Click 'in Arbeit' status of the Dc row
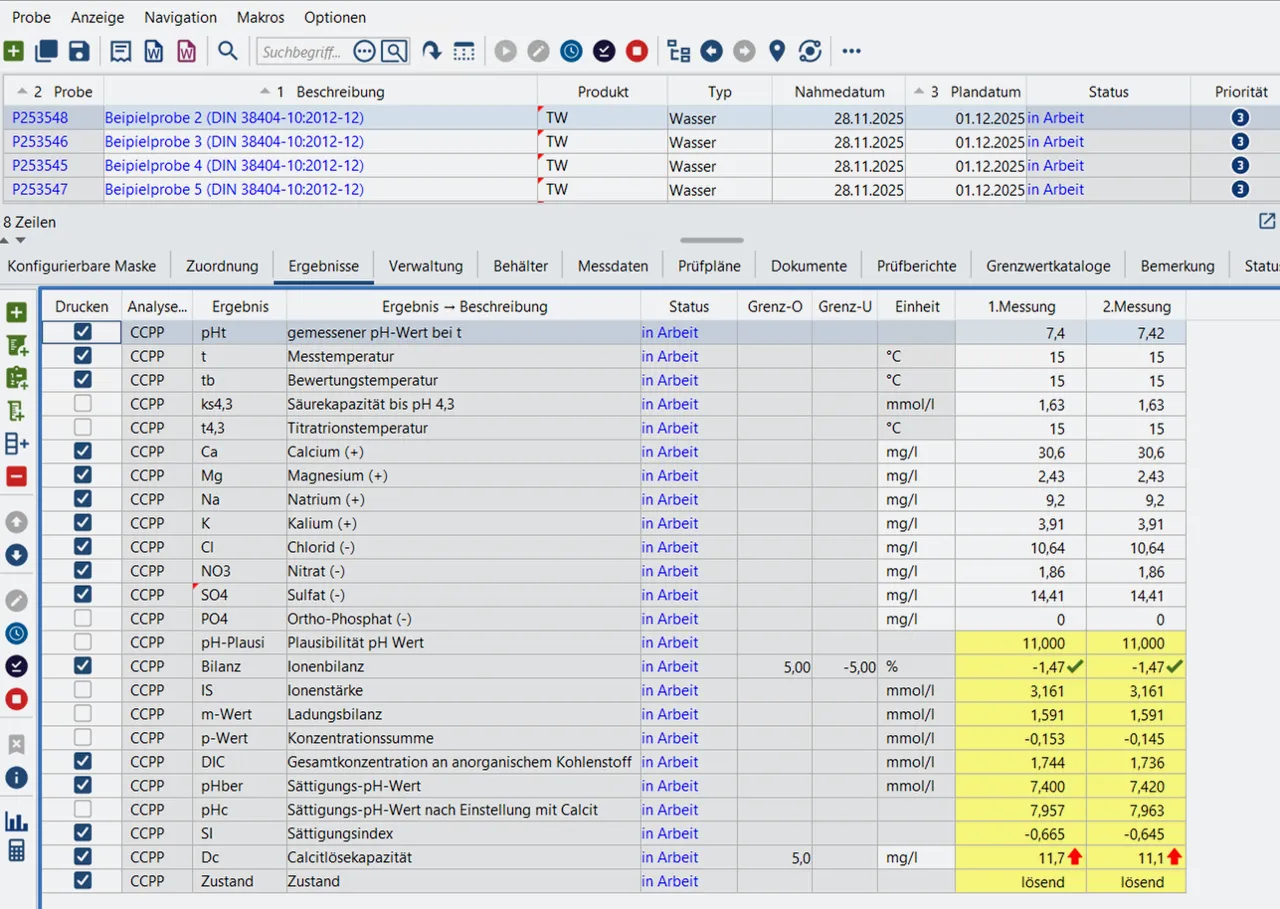Viewport: 1280px width, 909px height. pyautogui.click(x=670, y=857)
